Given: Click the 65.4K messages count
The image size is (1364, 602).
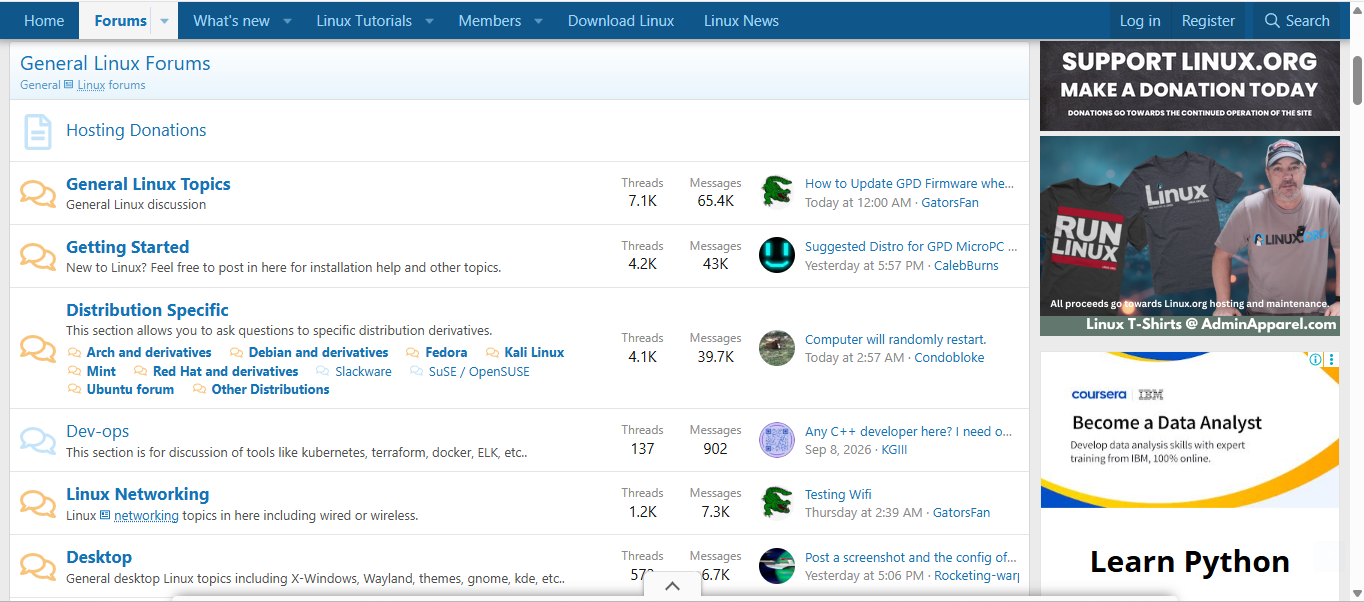Looking at the screenshot, I should click(715, 201).
